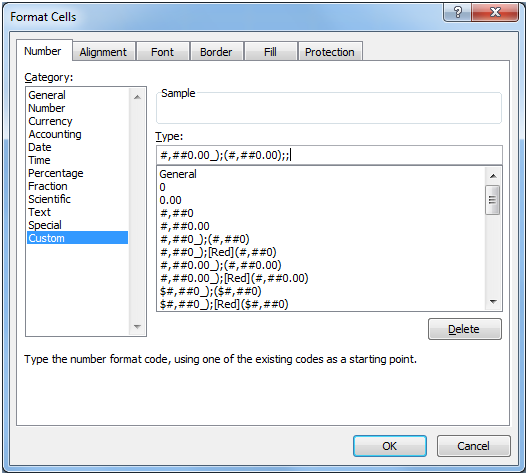
Task: Choose the Percentage category
Action: pos(56,173)
